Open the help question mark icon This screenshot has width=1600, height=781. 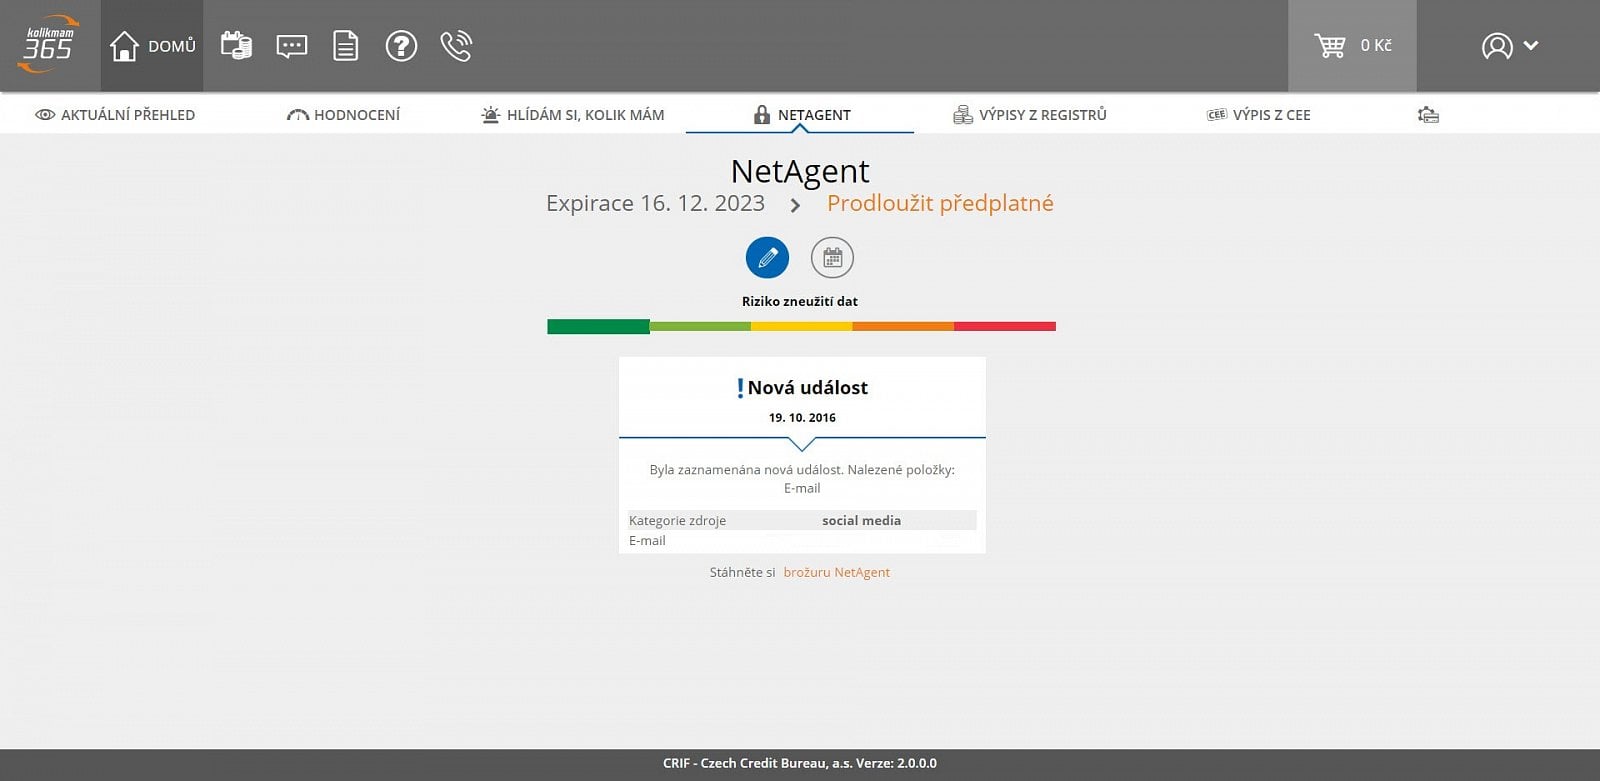(401, 46)
